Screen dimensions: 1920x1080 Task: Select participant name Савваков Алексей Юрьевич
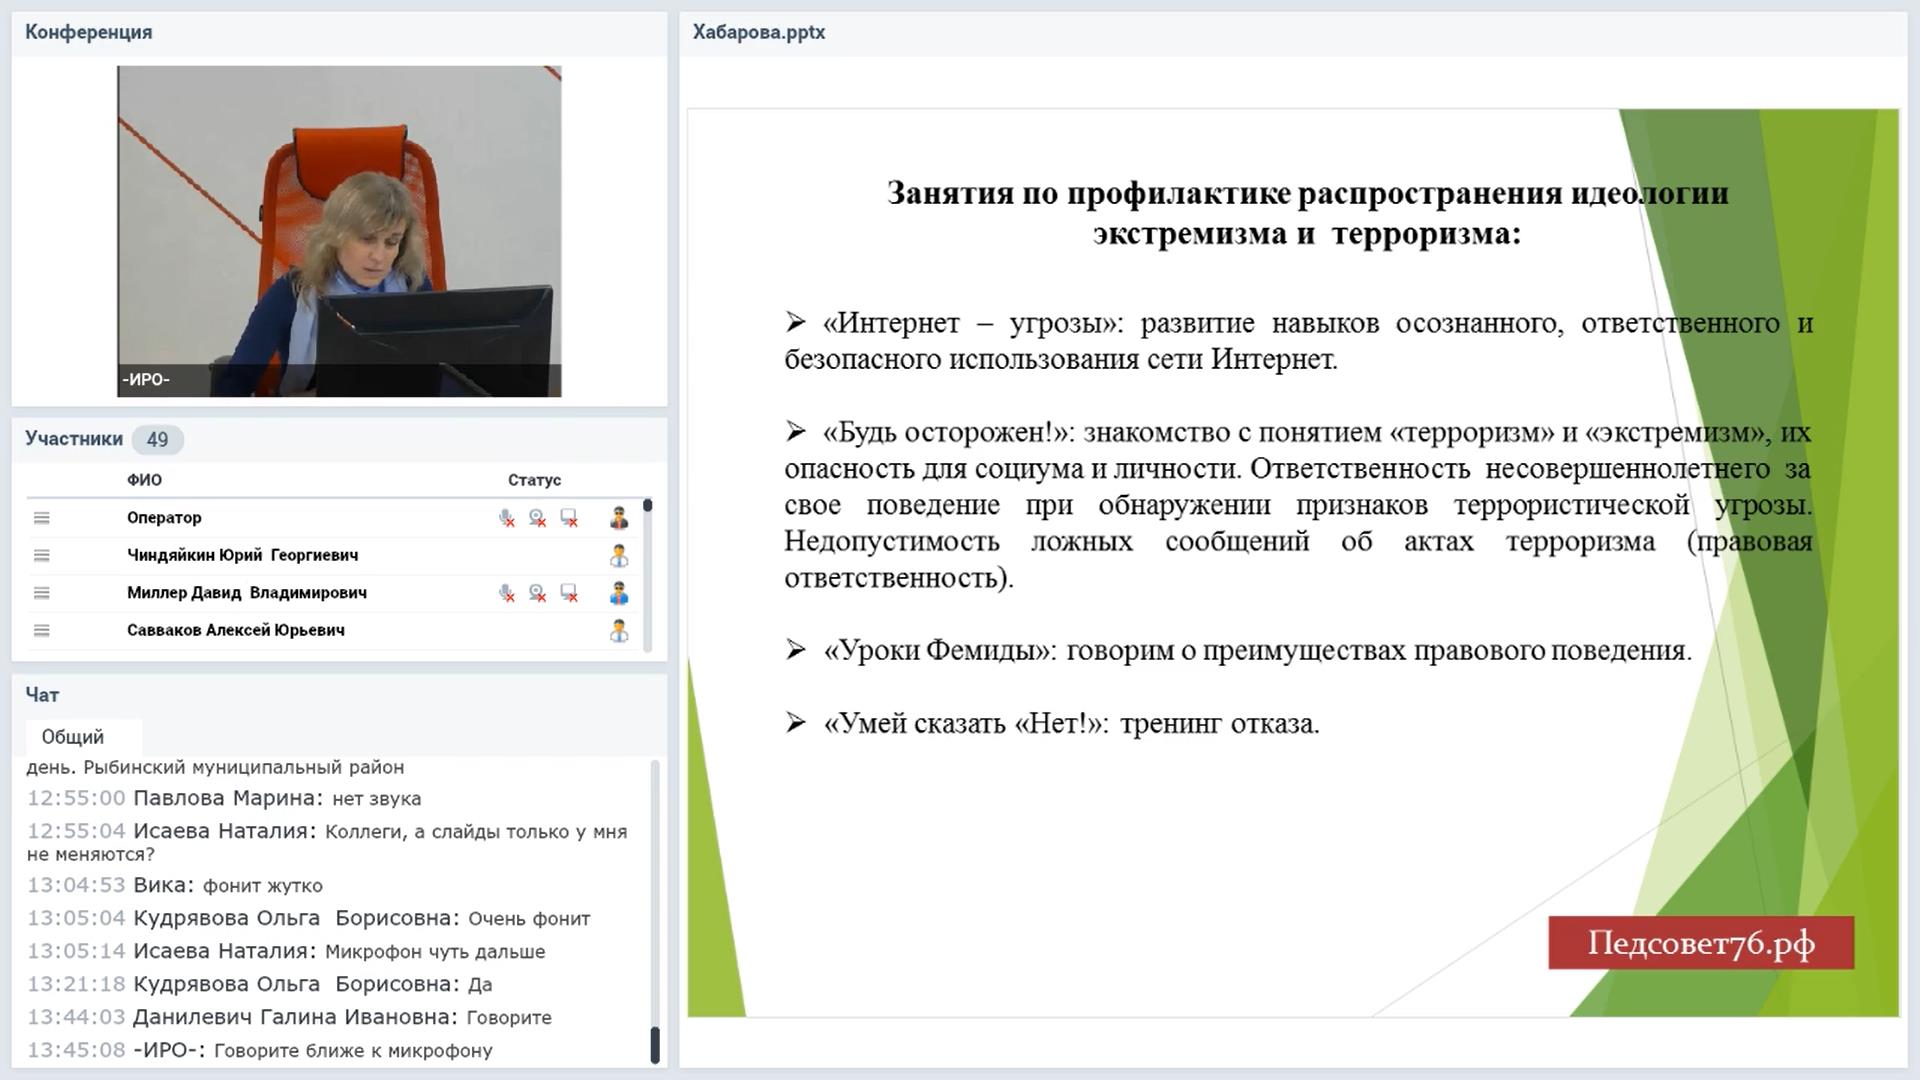click(236, 630)
